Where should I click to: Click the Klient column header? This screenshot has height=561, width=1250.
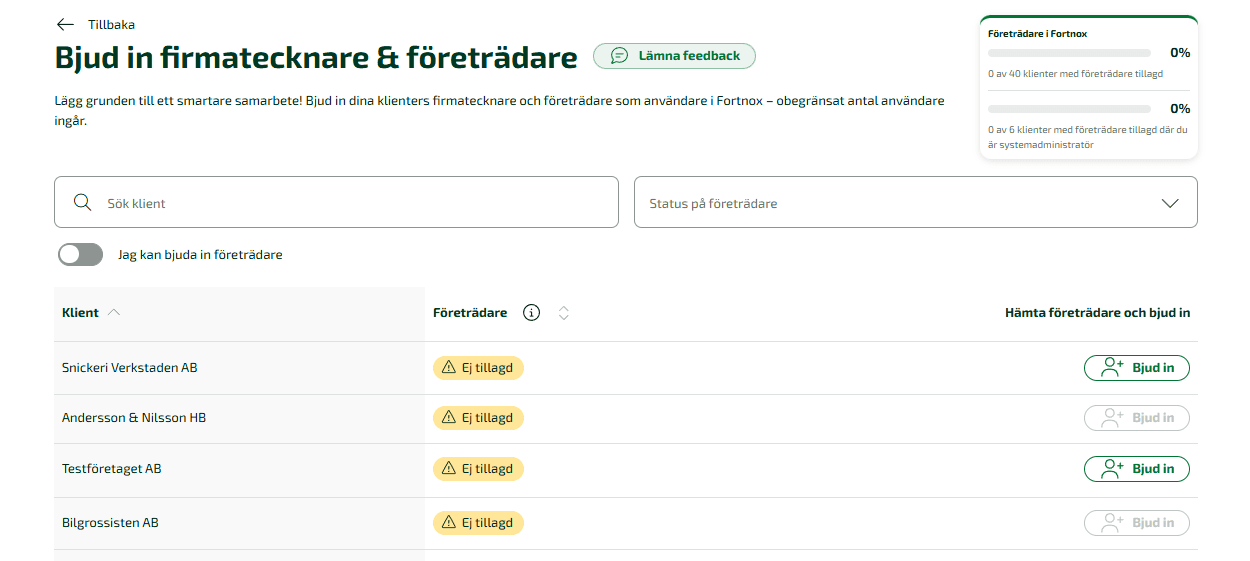point(80,313)
